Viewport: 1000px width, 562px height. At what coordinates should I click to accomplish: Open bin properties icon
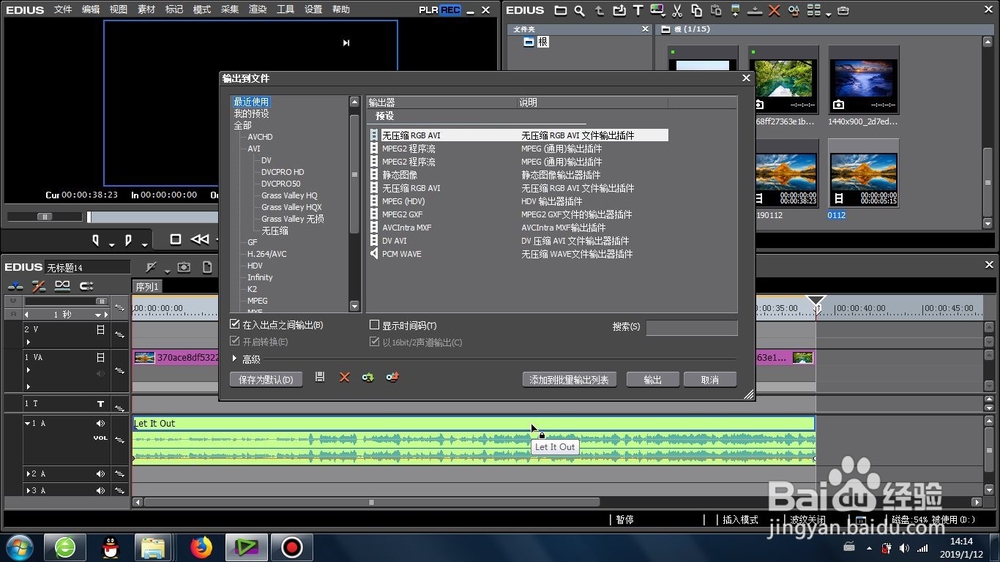793,10
